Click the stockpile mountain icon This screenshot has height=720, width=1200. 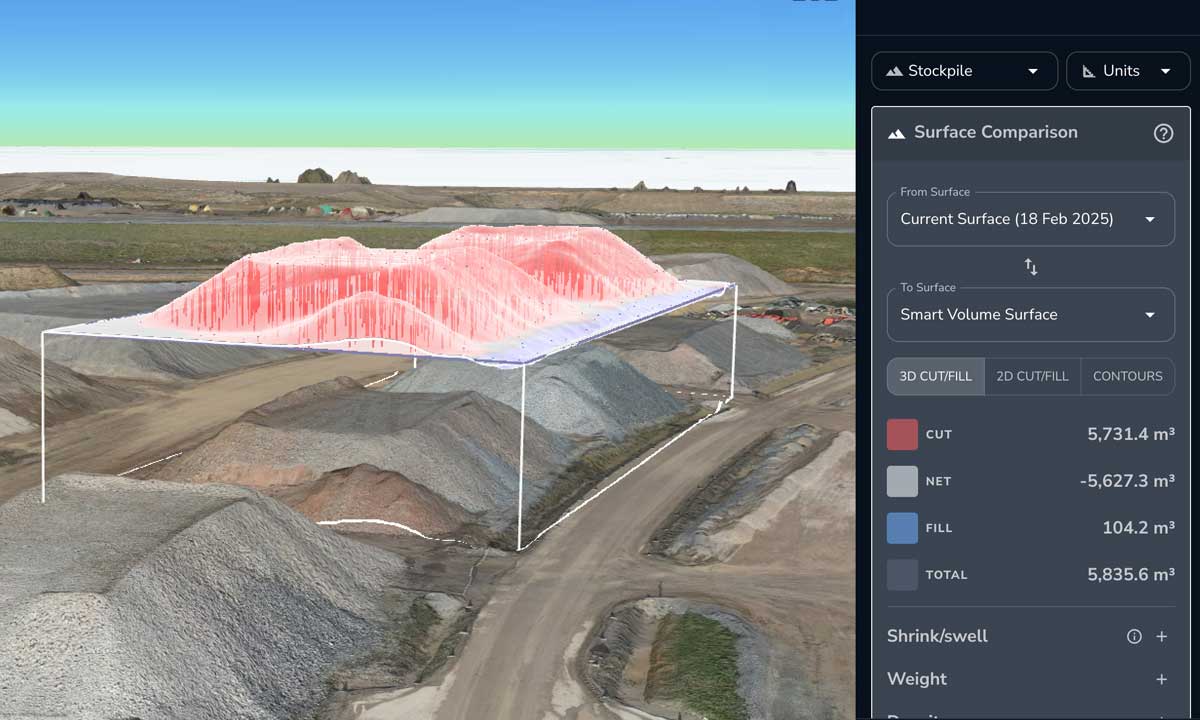pos(894,71)
